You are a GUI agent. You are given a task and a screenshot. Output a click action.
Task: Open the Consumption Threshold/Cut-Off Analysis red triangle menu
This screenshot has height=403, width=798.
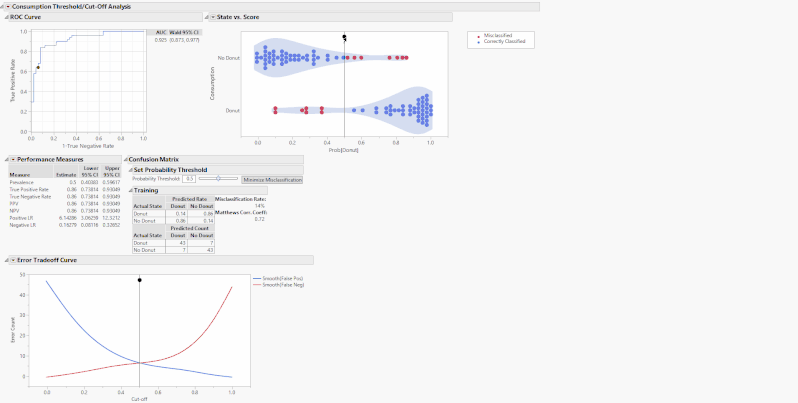point(10,7)
